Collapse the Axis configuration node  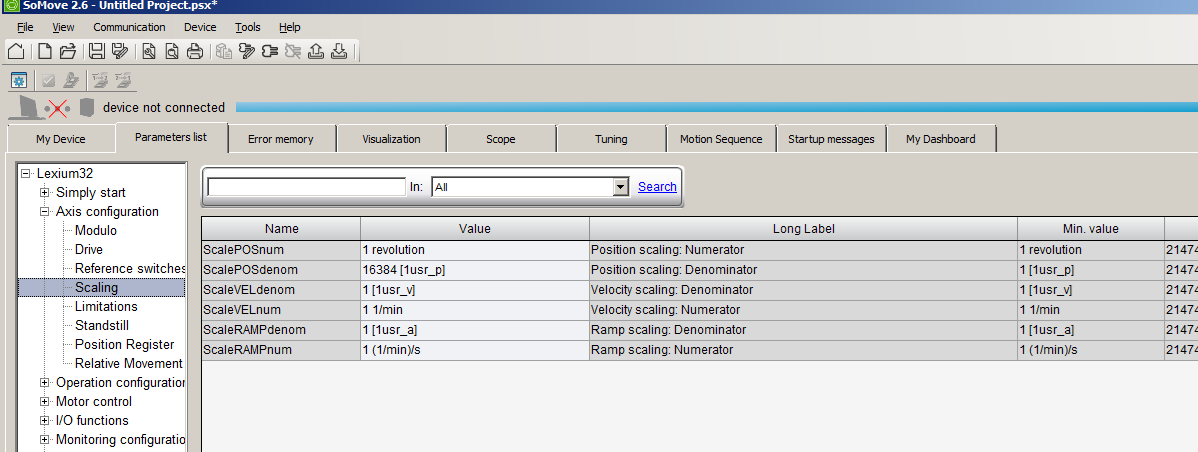[x=44, y=211]
